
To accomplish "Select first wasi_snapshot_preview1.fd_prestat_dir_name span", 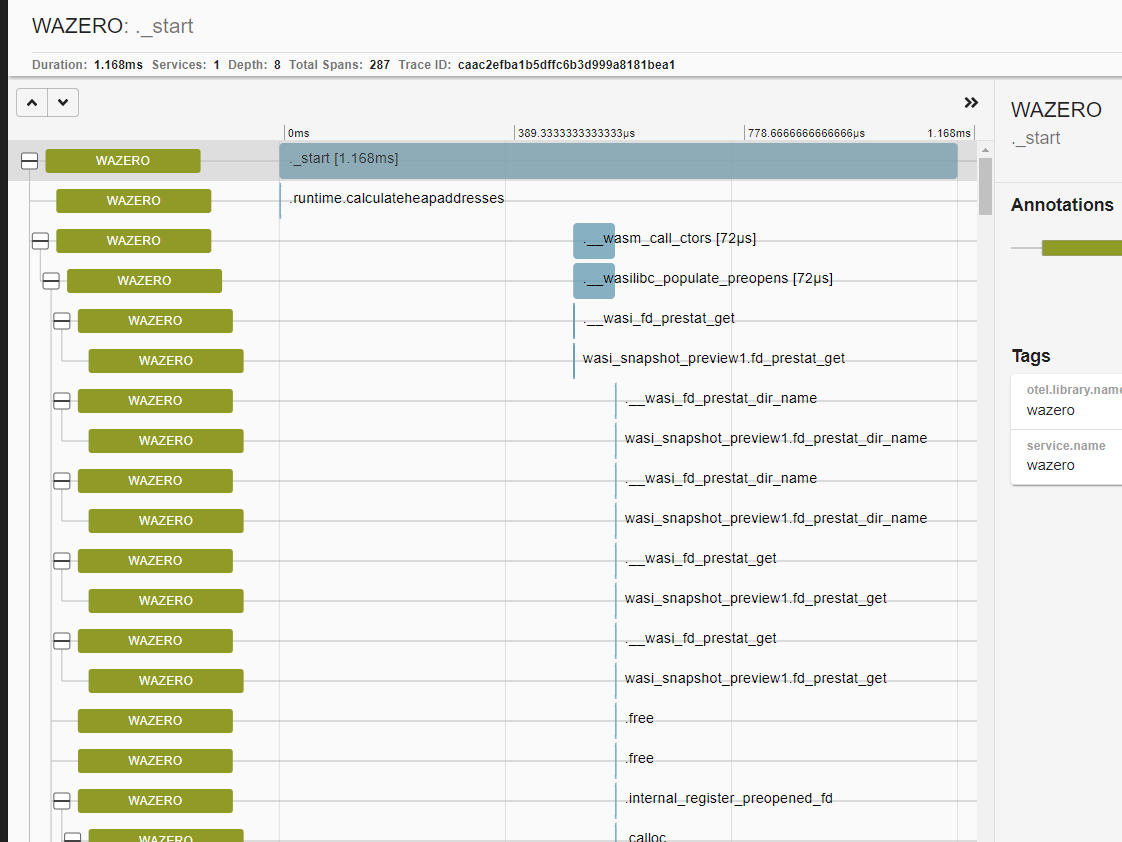I will [776, 439].
